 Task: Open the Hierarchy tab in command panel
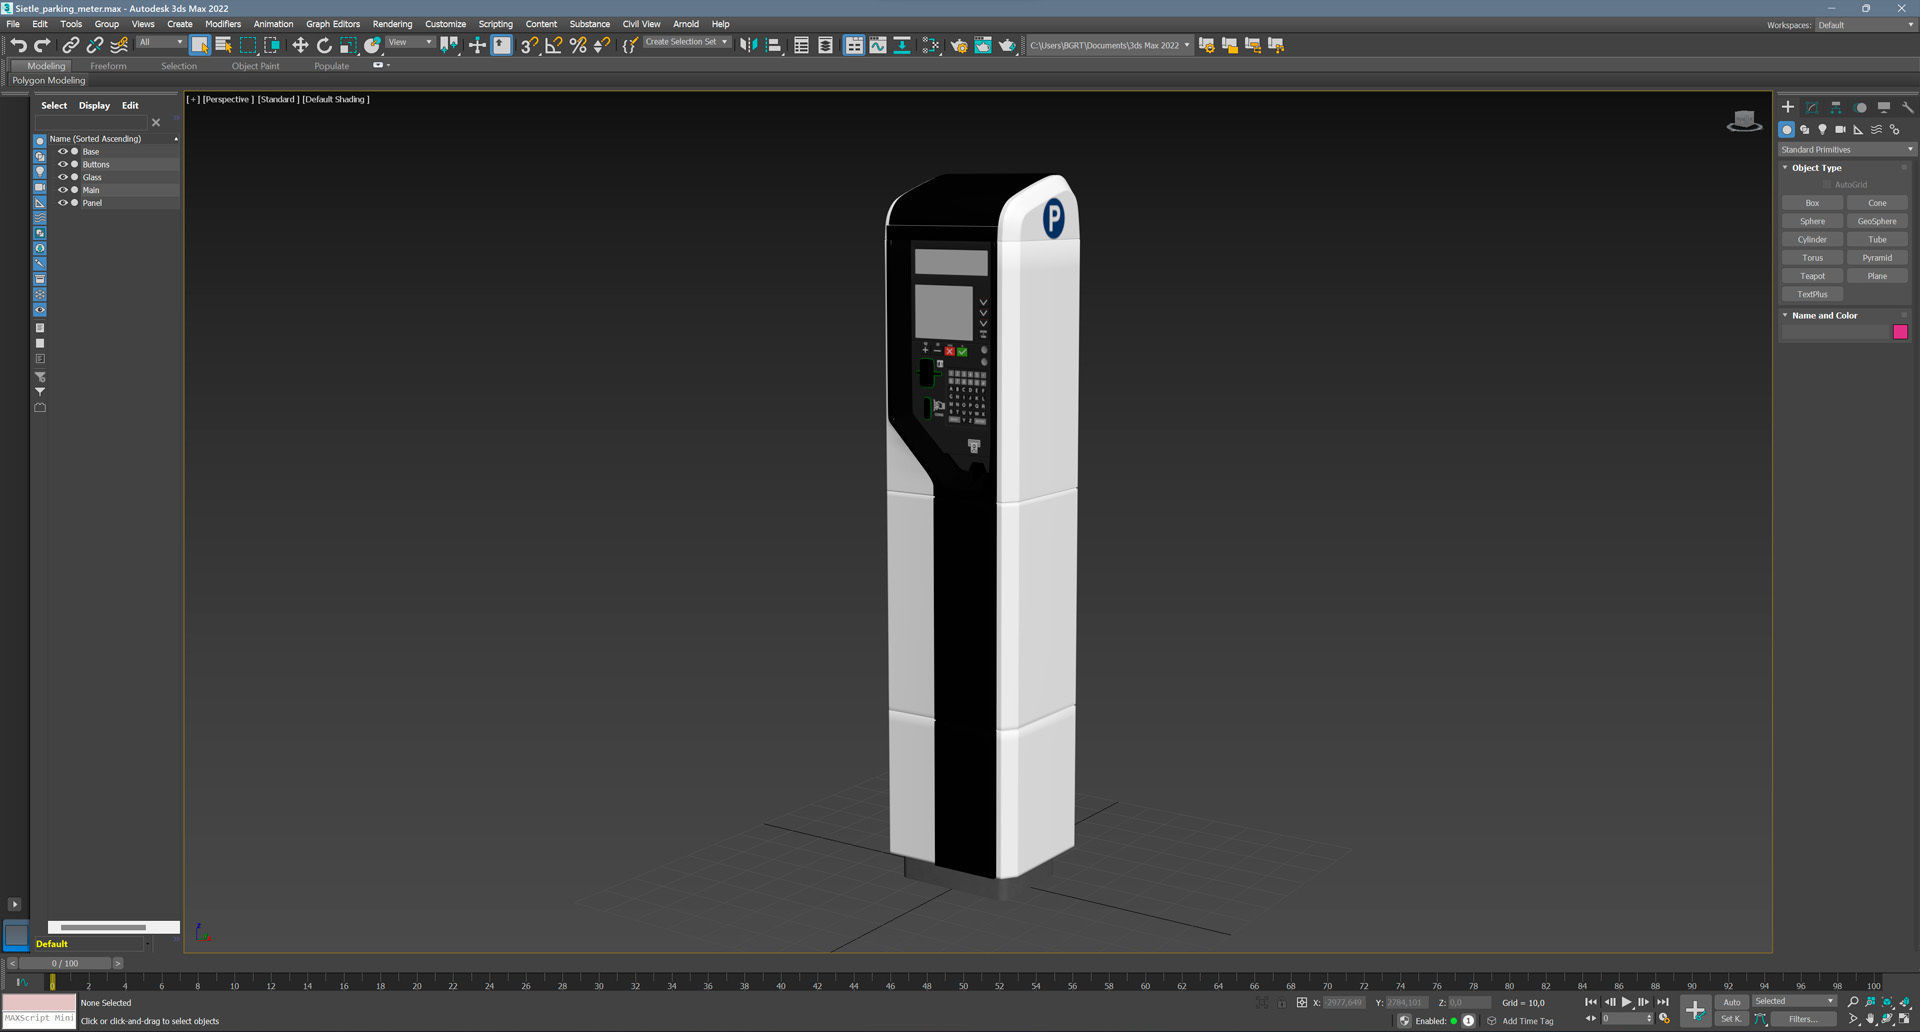point(1836,107)
